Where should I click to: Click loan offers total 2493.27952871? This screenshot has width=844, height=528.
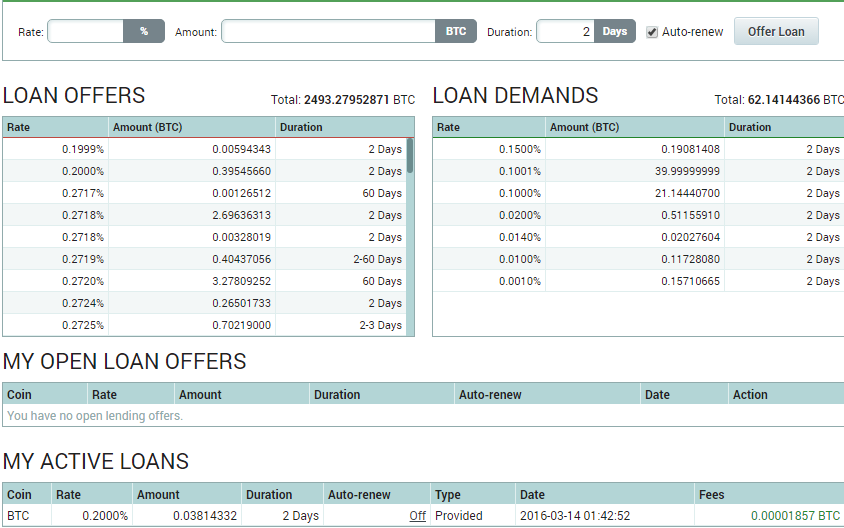tap(346, 100)
